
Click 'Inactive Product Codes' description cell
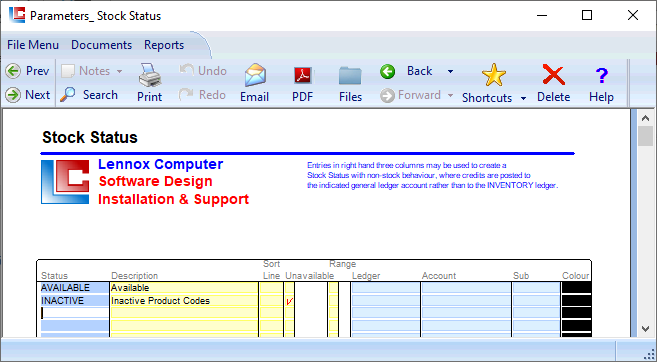click(x=184, y=301)
